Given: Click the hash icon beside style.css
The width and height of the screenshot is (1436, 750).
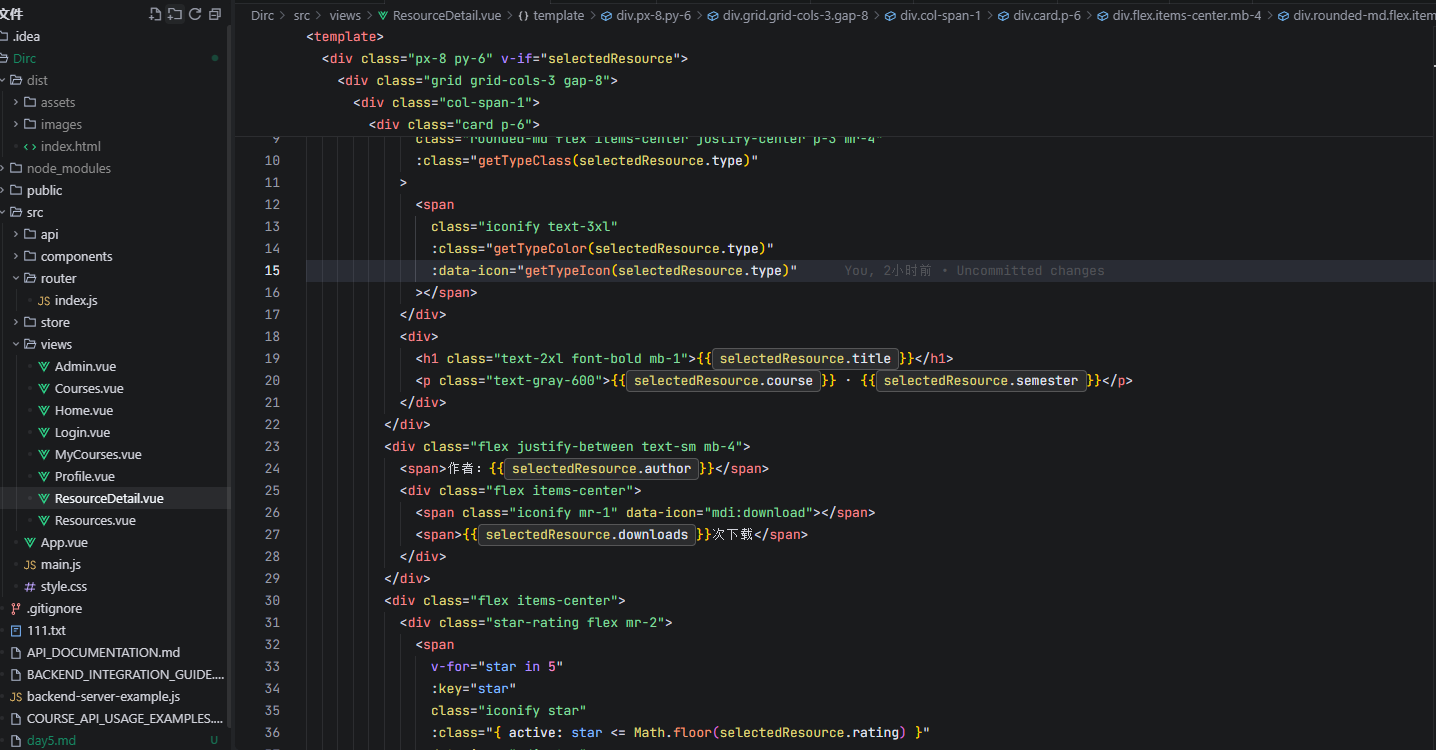Looking at the screenshot, I should pyautogui.click(x=30, y=587).
